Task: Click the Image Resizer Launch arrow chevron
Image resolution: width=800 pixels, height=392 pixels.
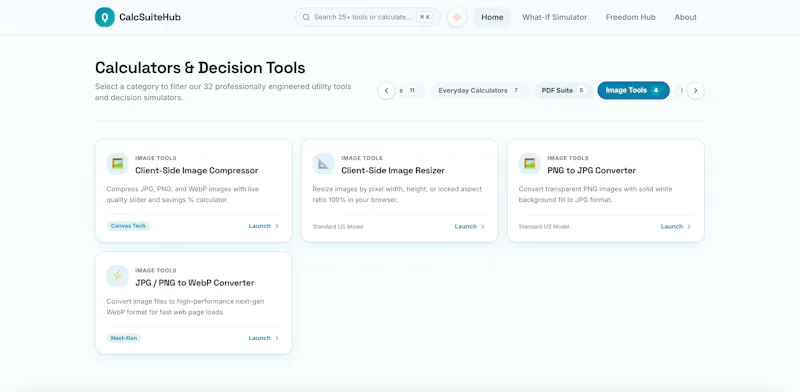Action: click(x=483, y=226)
